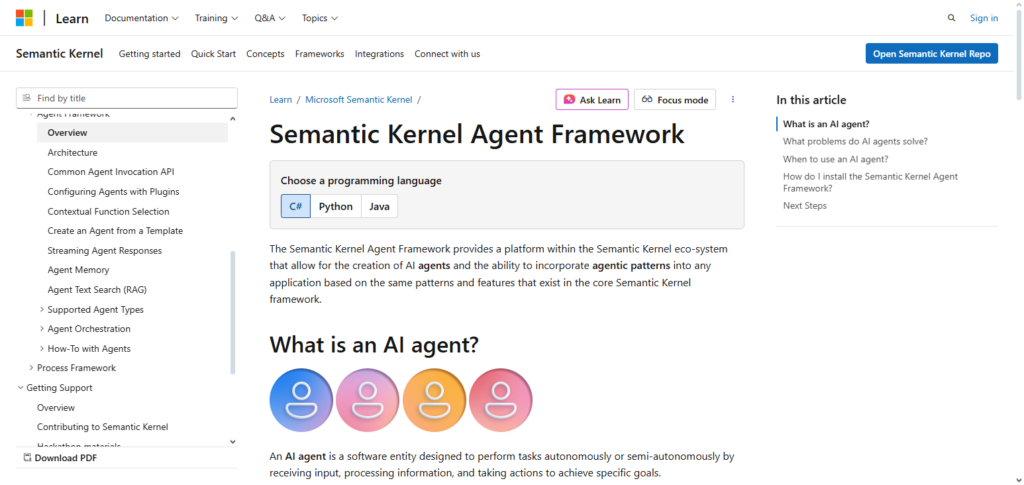Click the Find by title input
Viewport: 1024px width, 485px height.
click(x=127, y=98)
